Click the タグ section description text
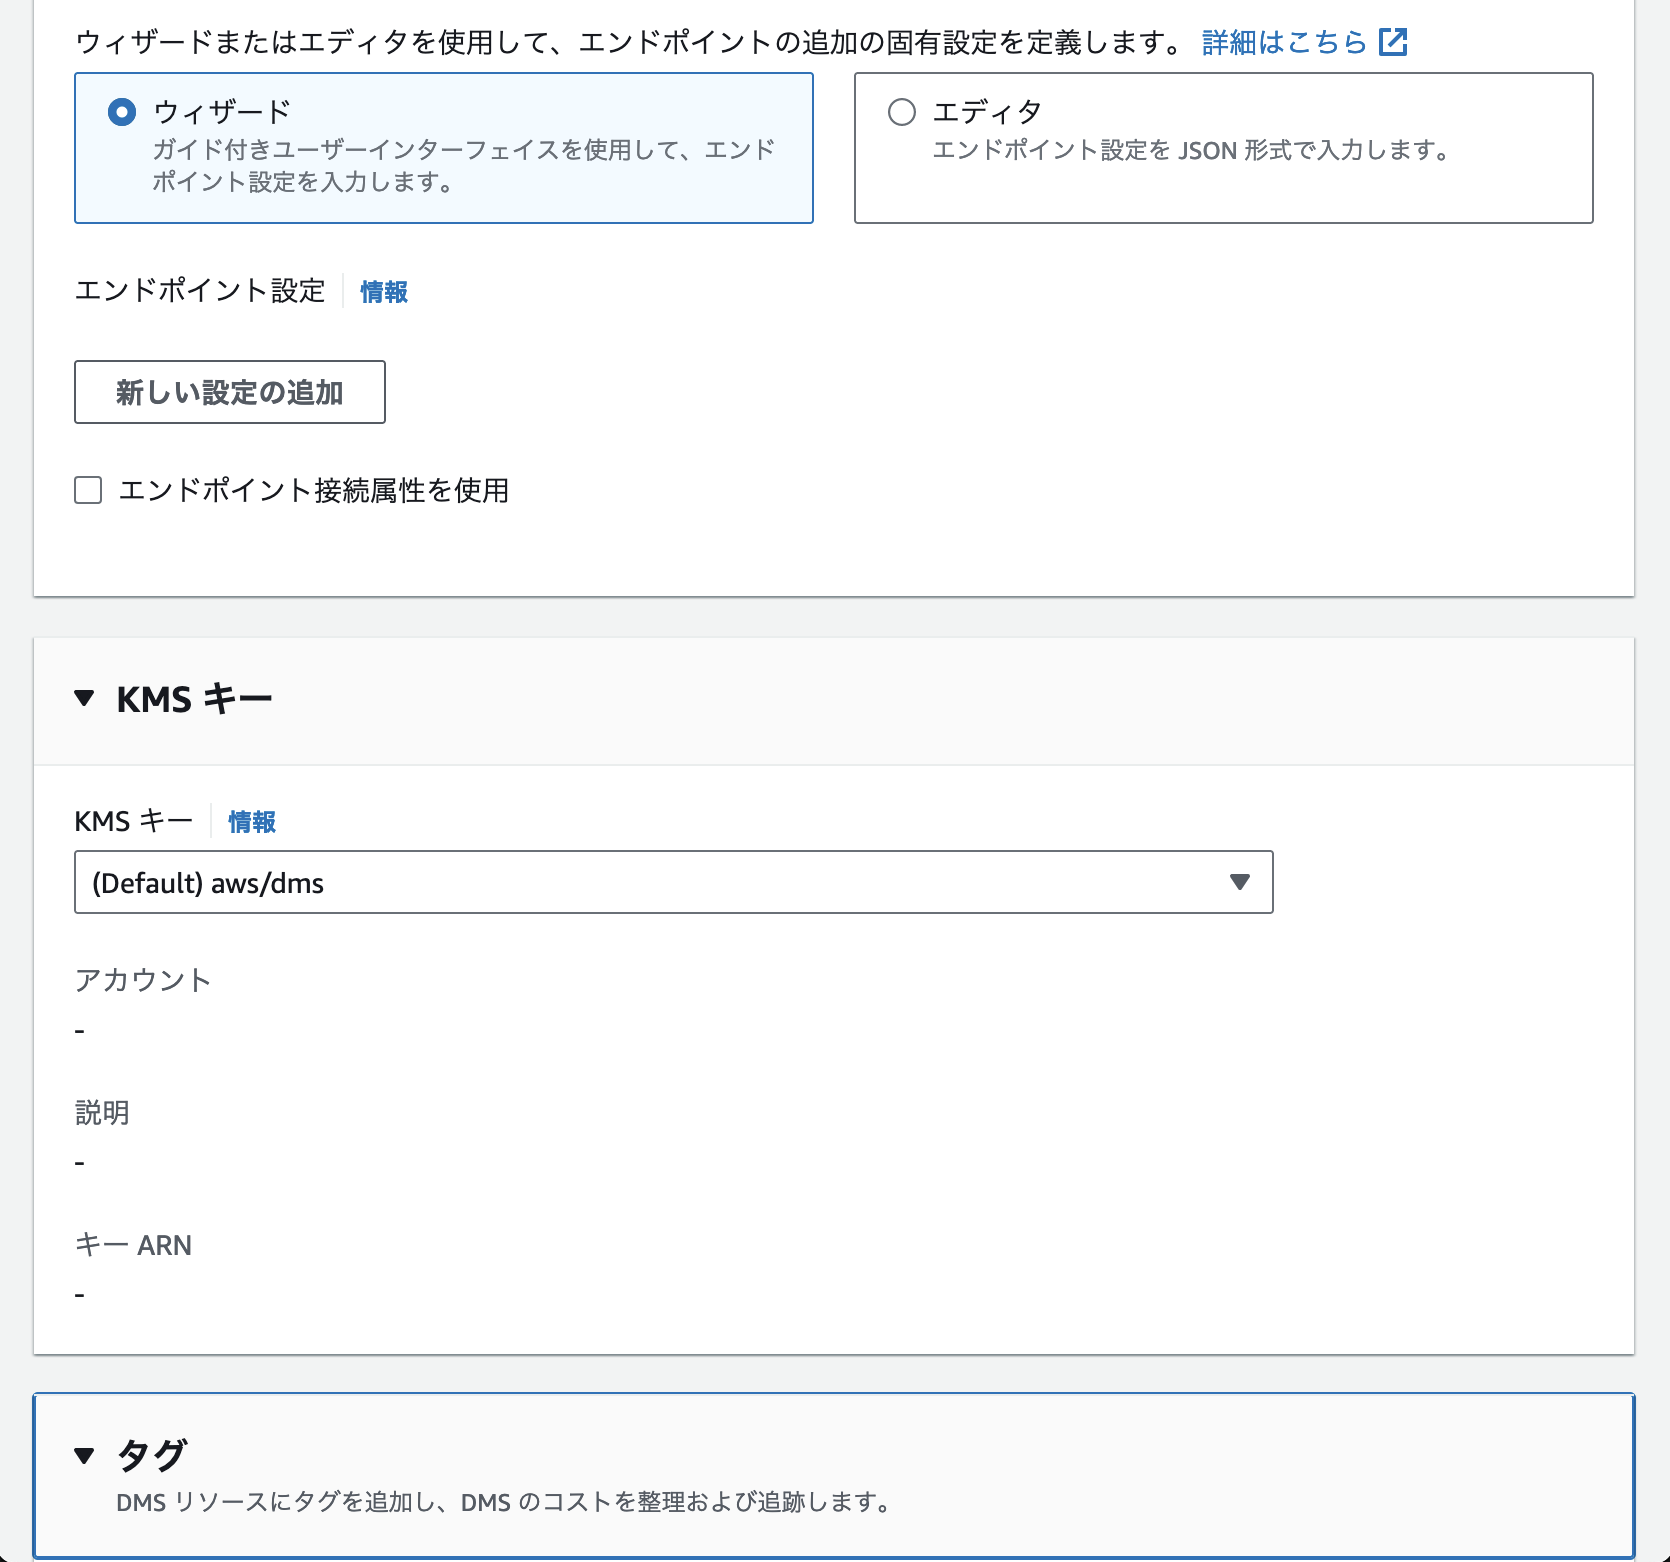Viewport: 1670px width, 1562px height. pyautogui.click(x=503, y=1502)
